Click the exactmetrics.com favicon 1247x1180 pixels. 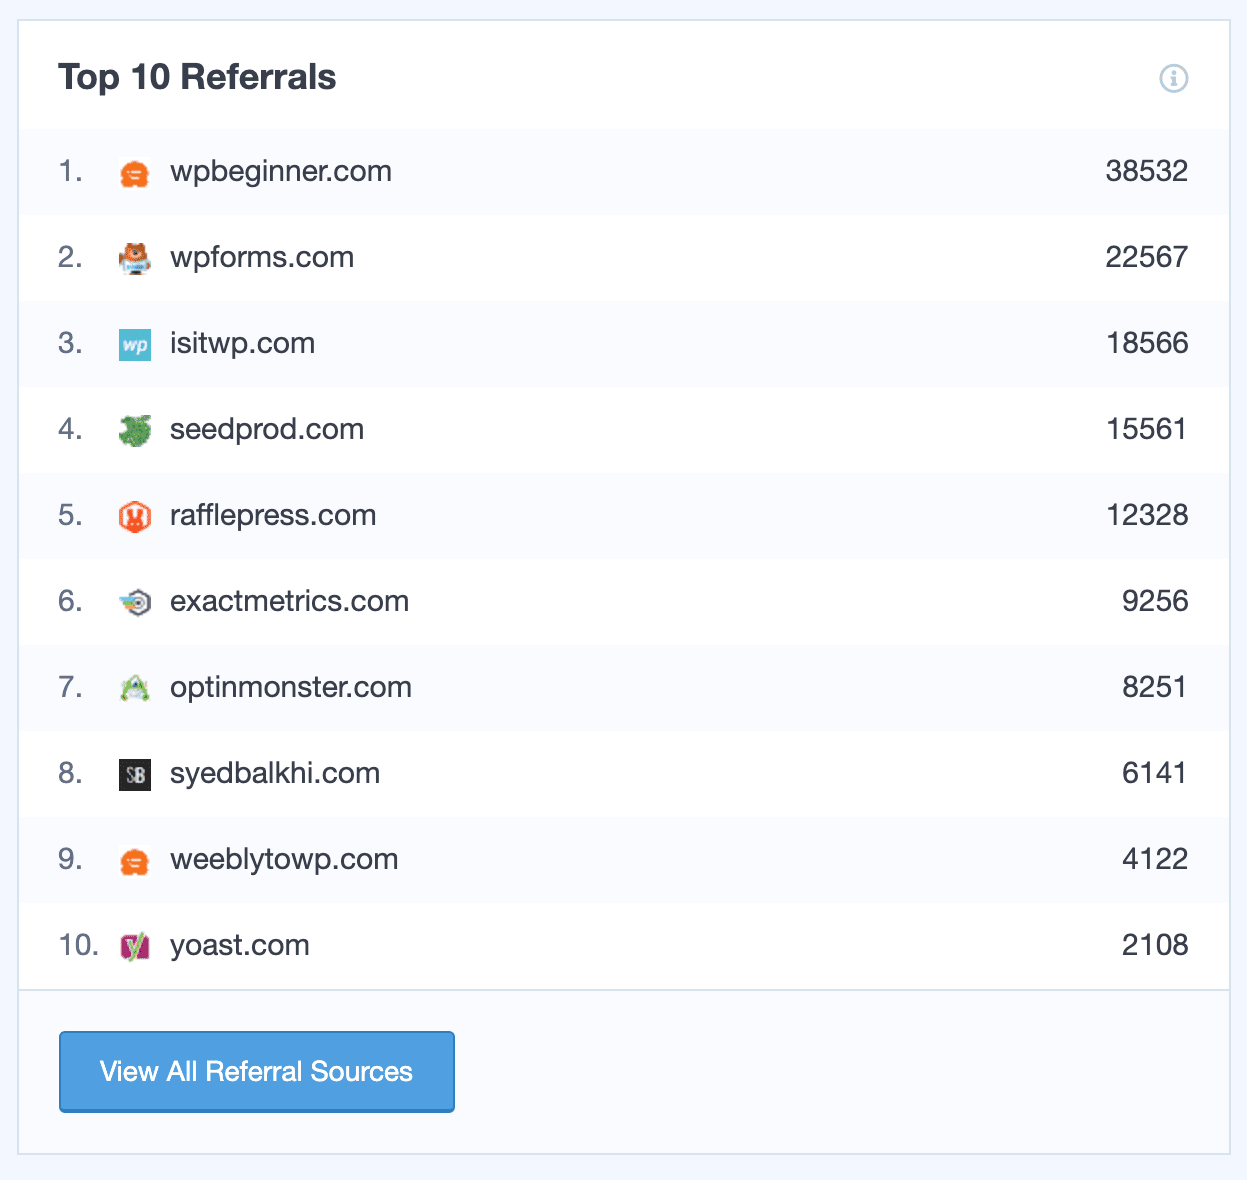coord(135,603)
